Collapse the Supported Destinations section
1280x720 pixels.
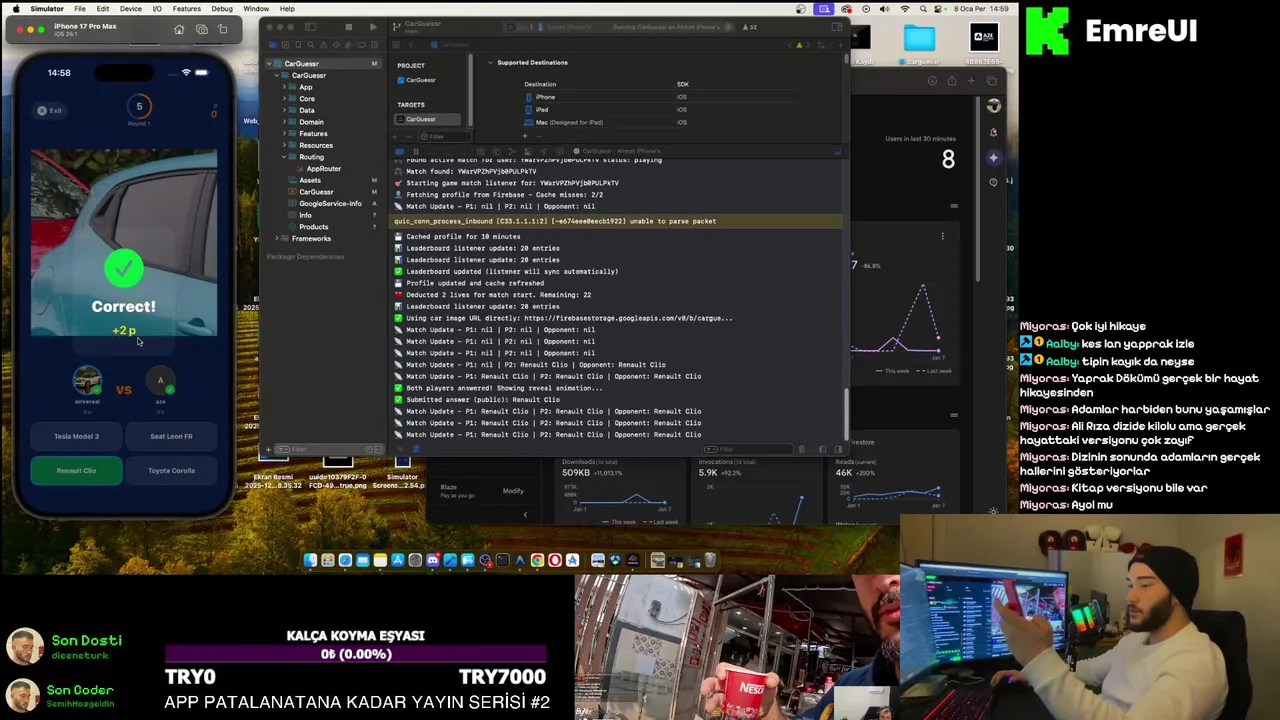pos(490,63)
